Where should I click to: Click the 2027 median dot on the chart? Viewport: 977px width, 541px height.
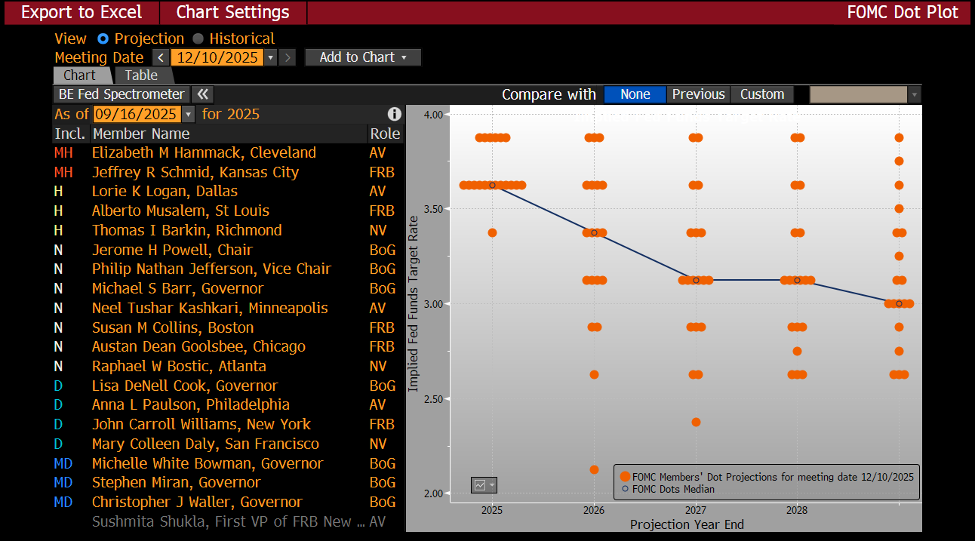point(696,280)
